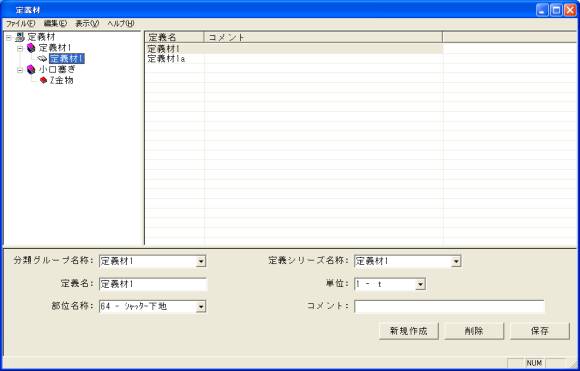Open the 表示 menu

(x=87, y=23)
